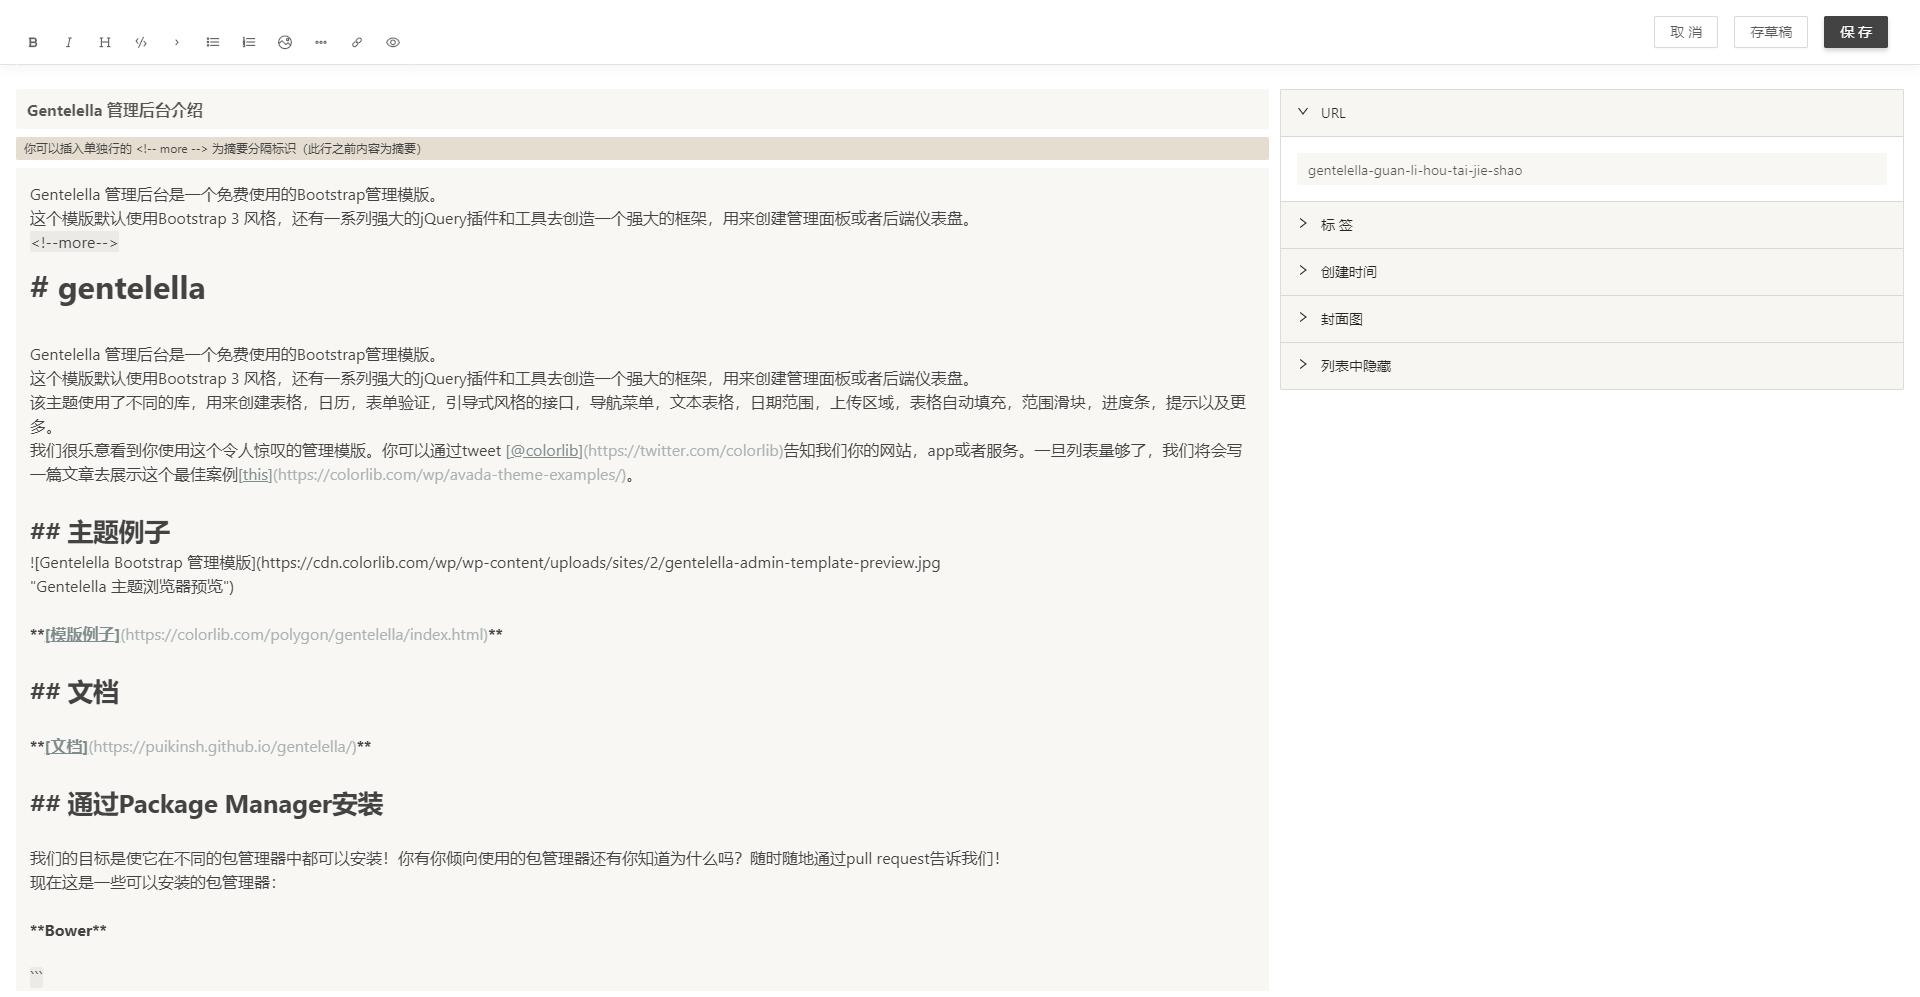Open the 文档 documentation link
1920x997 pixels.
pyautogui.click(x=66, y=746)
